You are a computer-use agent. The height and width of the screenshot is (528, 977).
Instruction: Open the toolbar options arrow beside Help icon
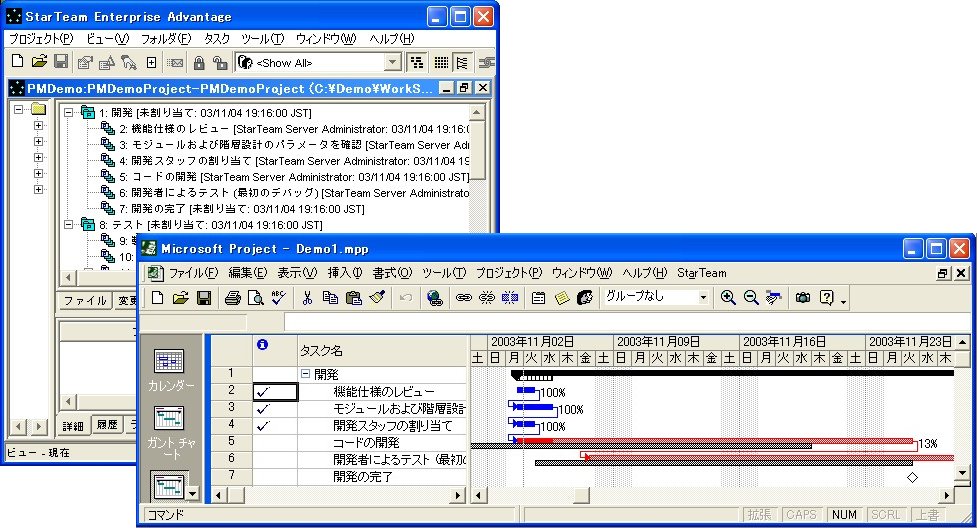pos(843,302)
